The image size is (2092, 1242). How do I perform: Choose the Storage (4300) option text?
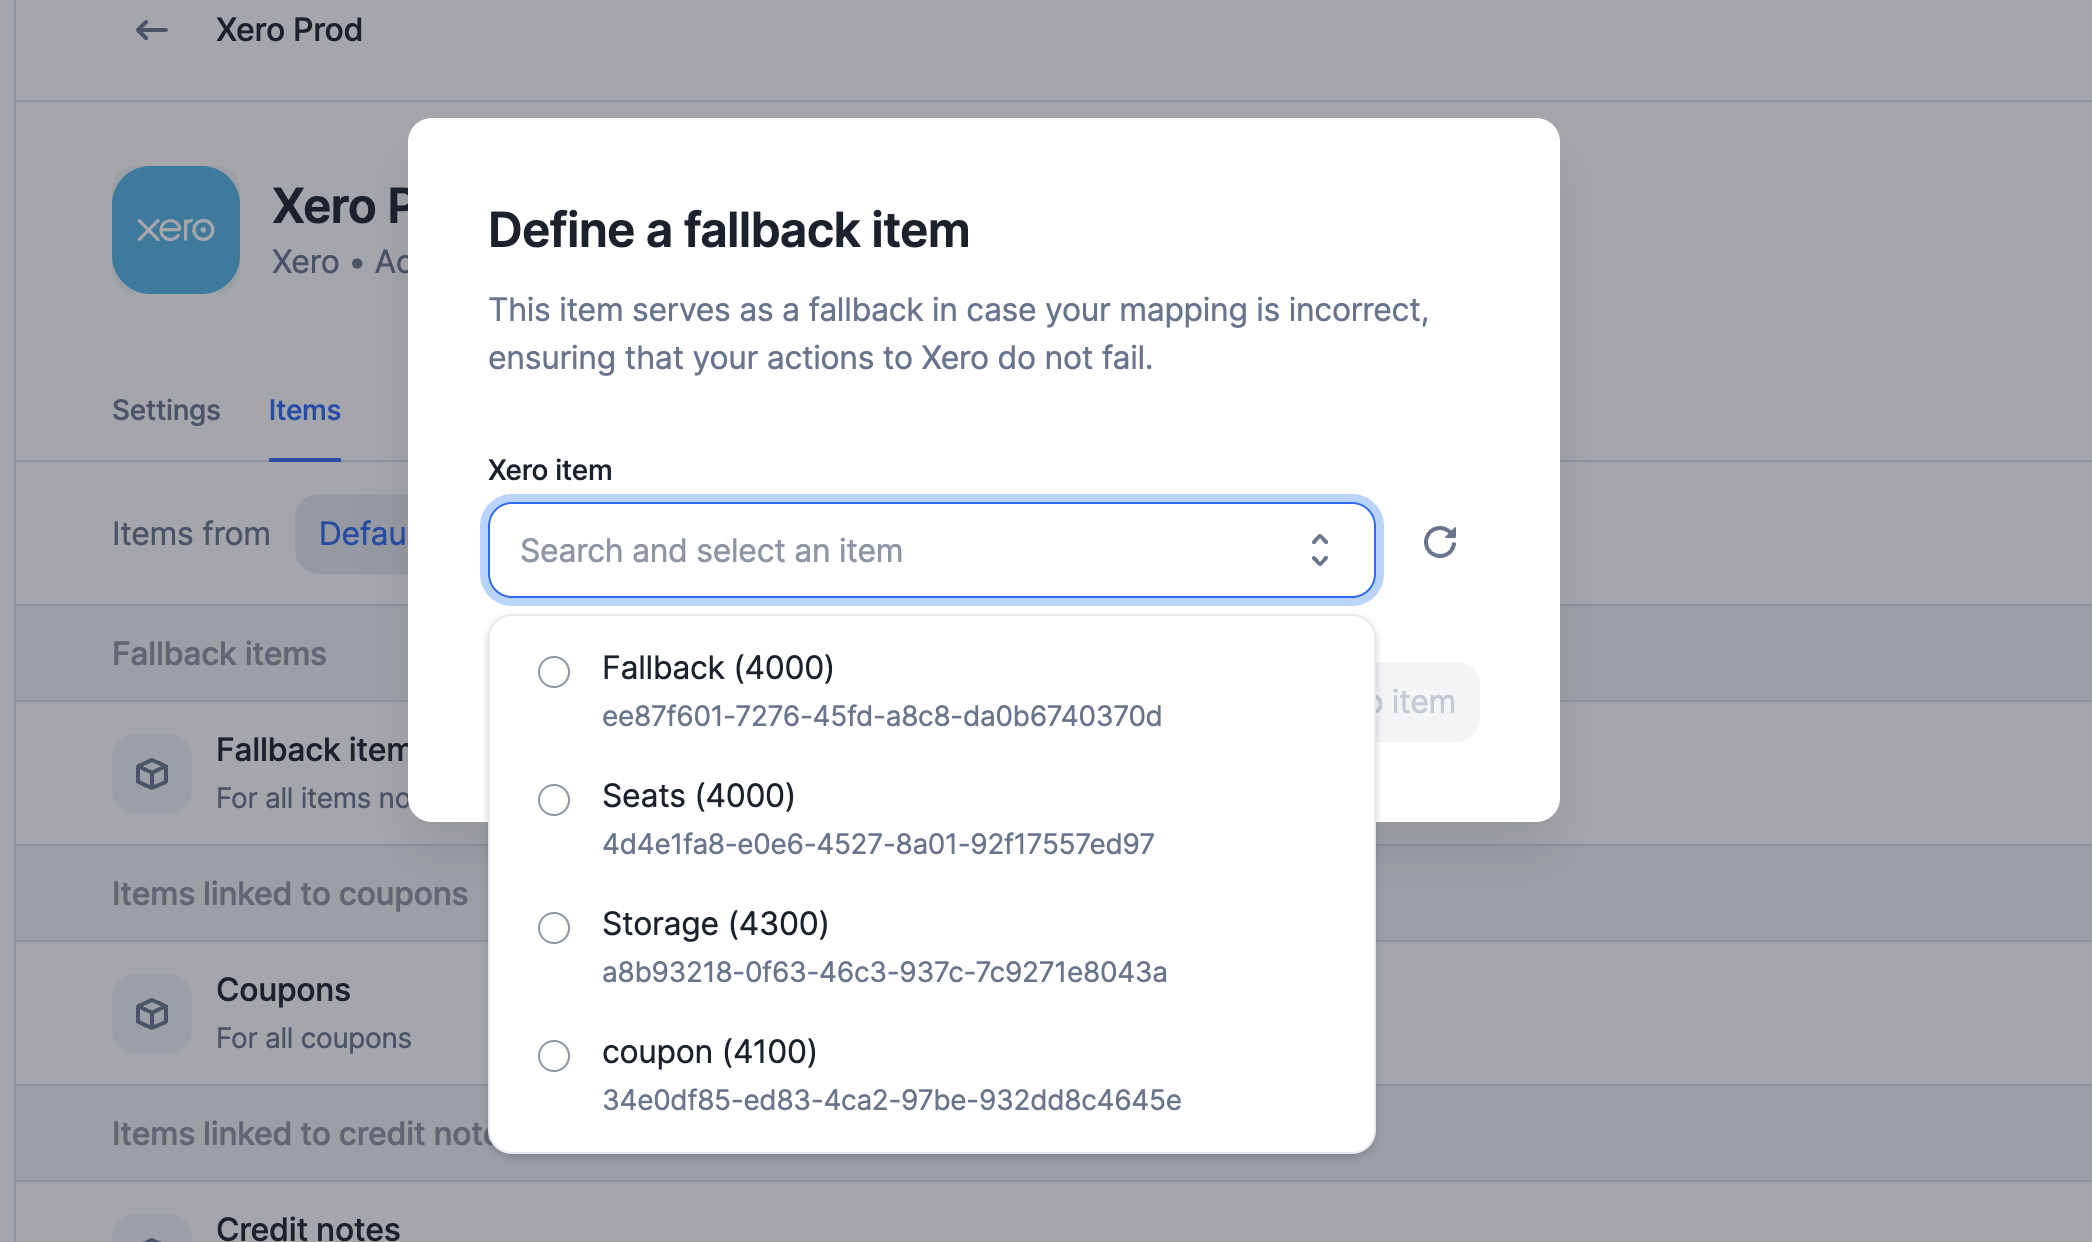(x=715, y=924)
